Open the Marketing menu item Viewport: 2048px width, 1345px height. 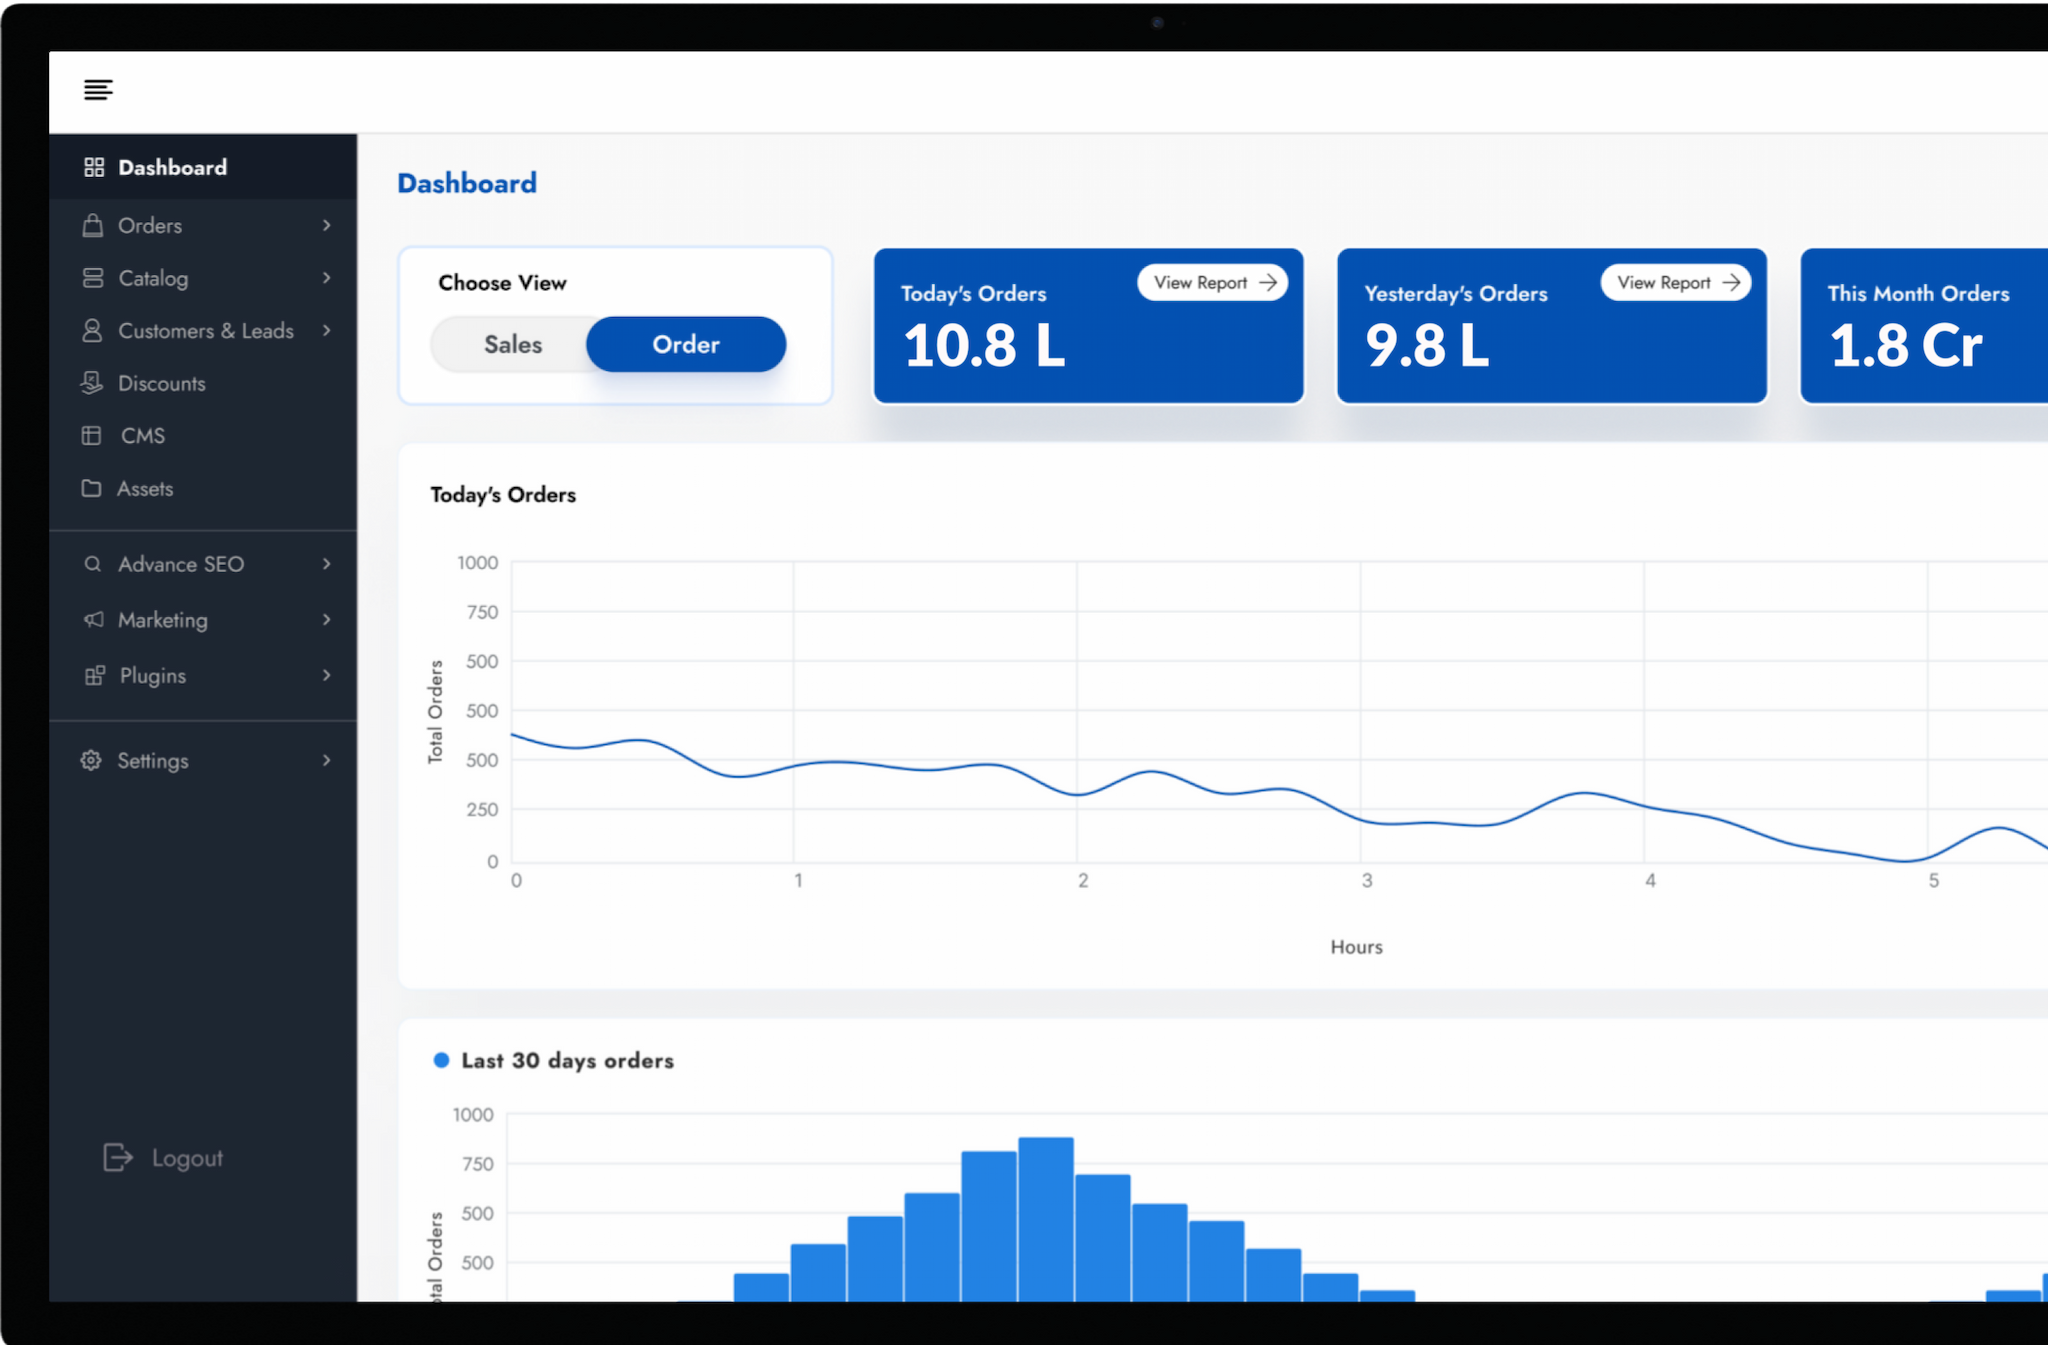(x=203, y=620)
